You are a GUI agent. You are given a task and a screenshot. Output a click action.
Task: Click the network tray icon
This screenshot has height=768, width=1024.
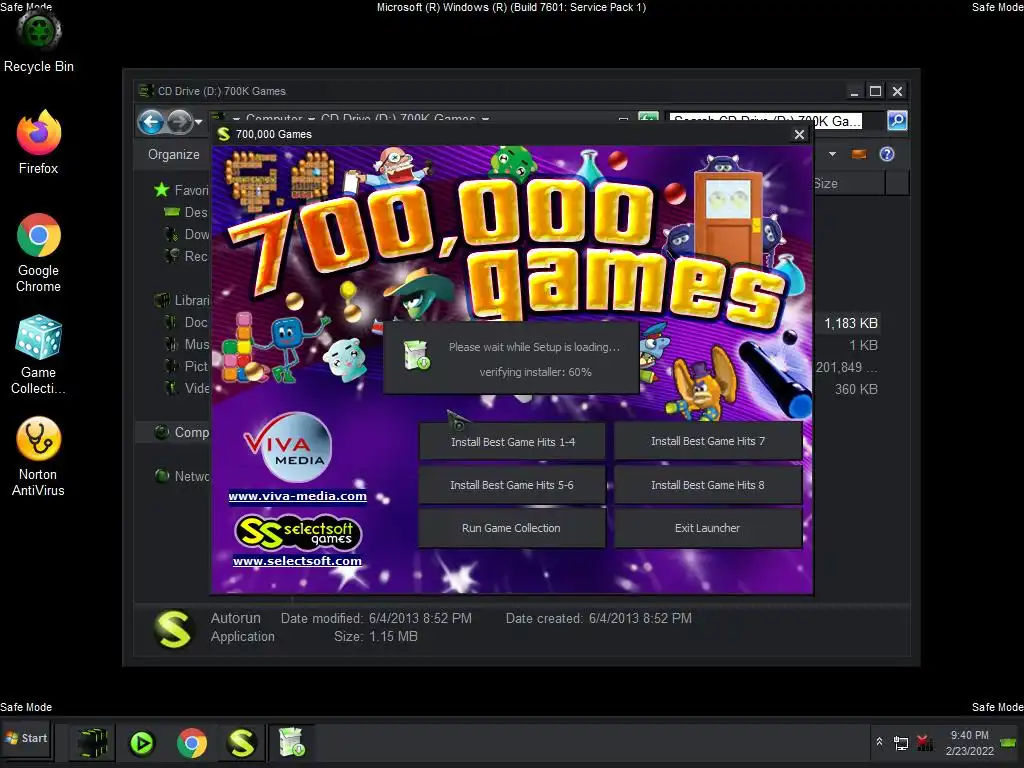901,743
